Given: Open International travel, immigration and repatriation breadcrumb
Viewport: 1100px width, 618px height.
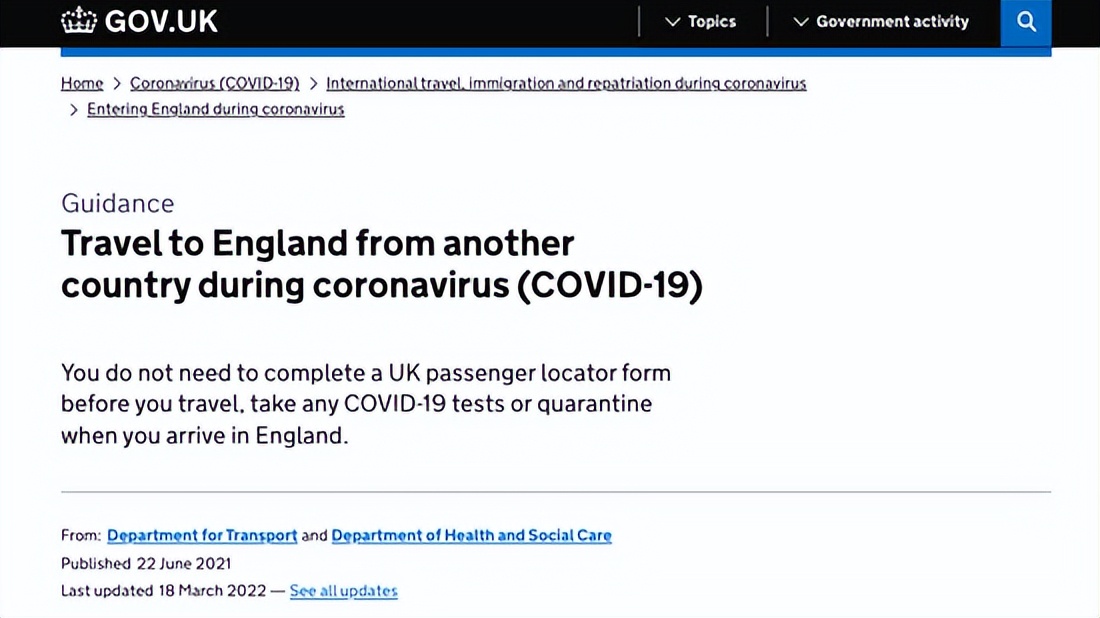Looking at the screenshot, I should click(x=566, y=84).
